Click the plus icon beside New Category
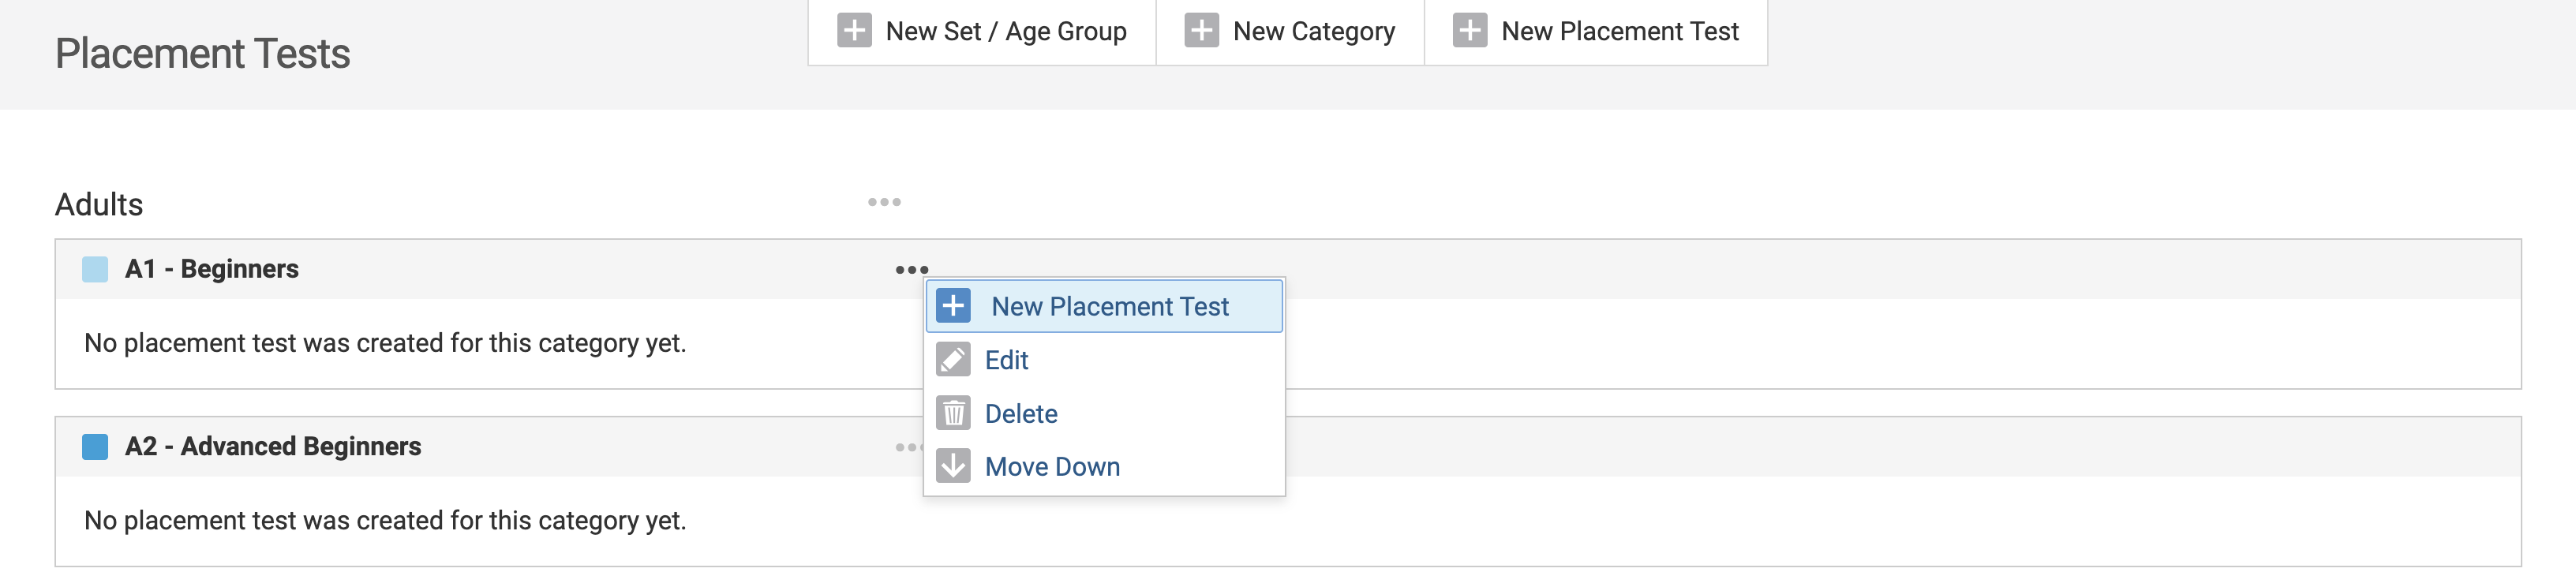The image size is (2576, 587). (1201, 31)
